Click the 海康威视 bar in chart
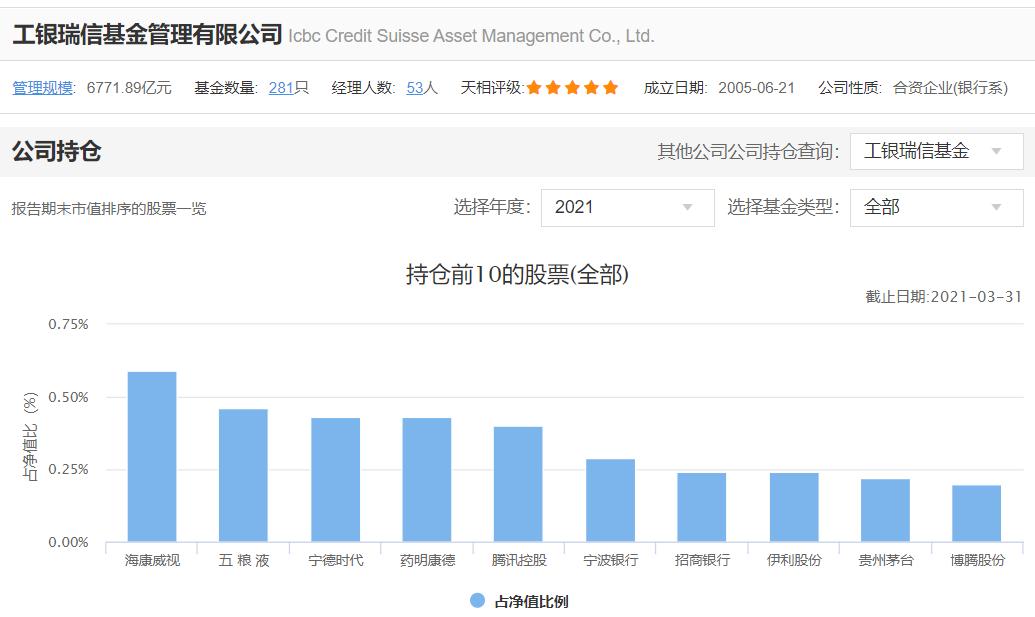The image size is (1035, 617). tap(152, 457)
